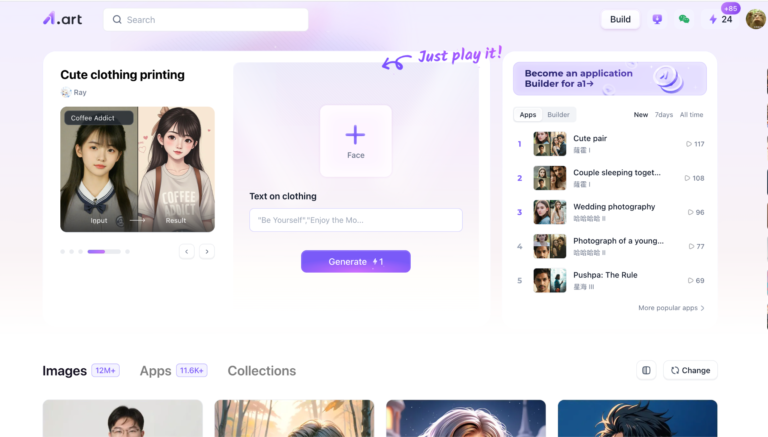The width and height of the screenshot is (768, 437).
Task: Show next example with right arrow
Action: (207, 251)
